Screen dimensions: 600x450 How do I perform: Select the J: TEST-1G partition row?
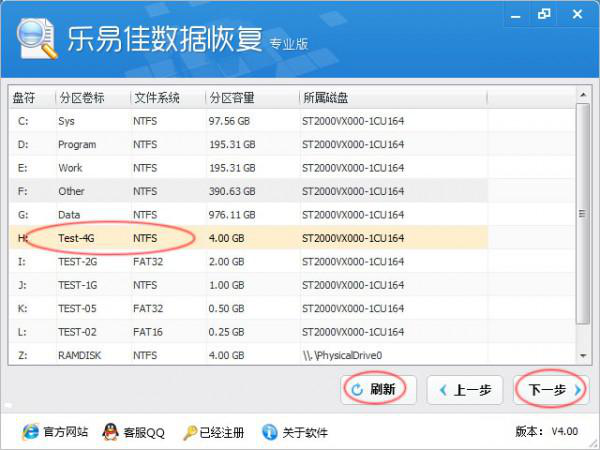248,285
